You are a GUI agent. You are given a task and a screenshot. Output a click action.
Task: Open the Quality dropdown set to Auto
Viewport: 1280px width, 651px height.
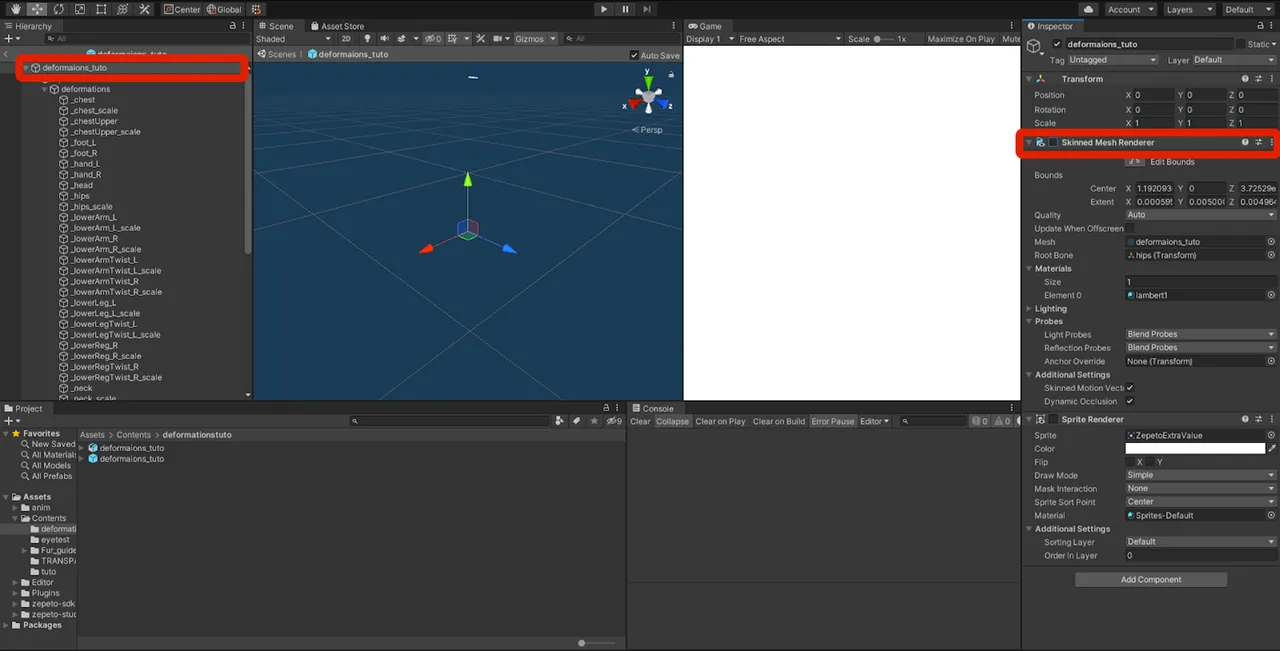click(1198, 214)
